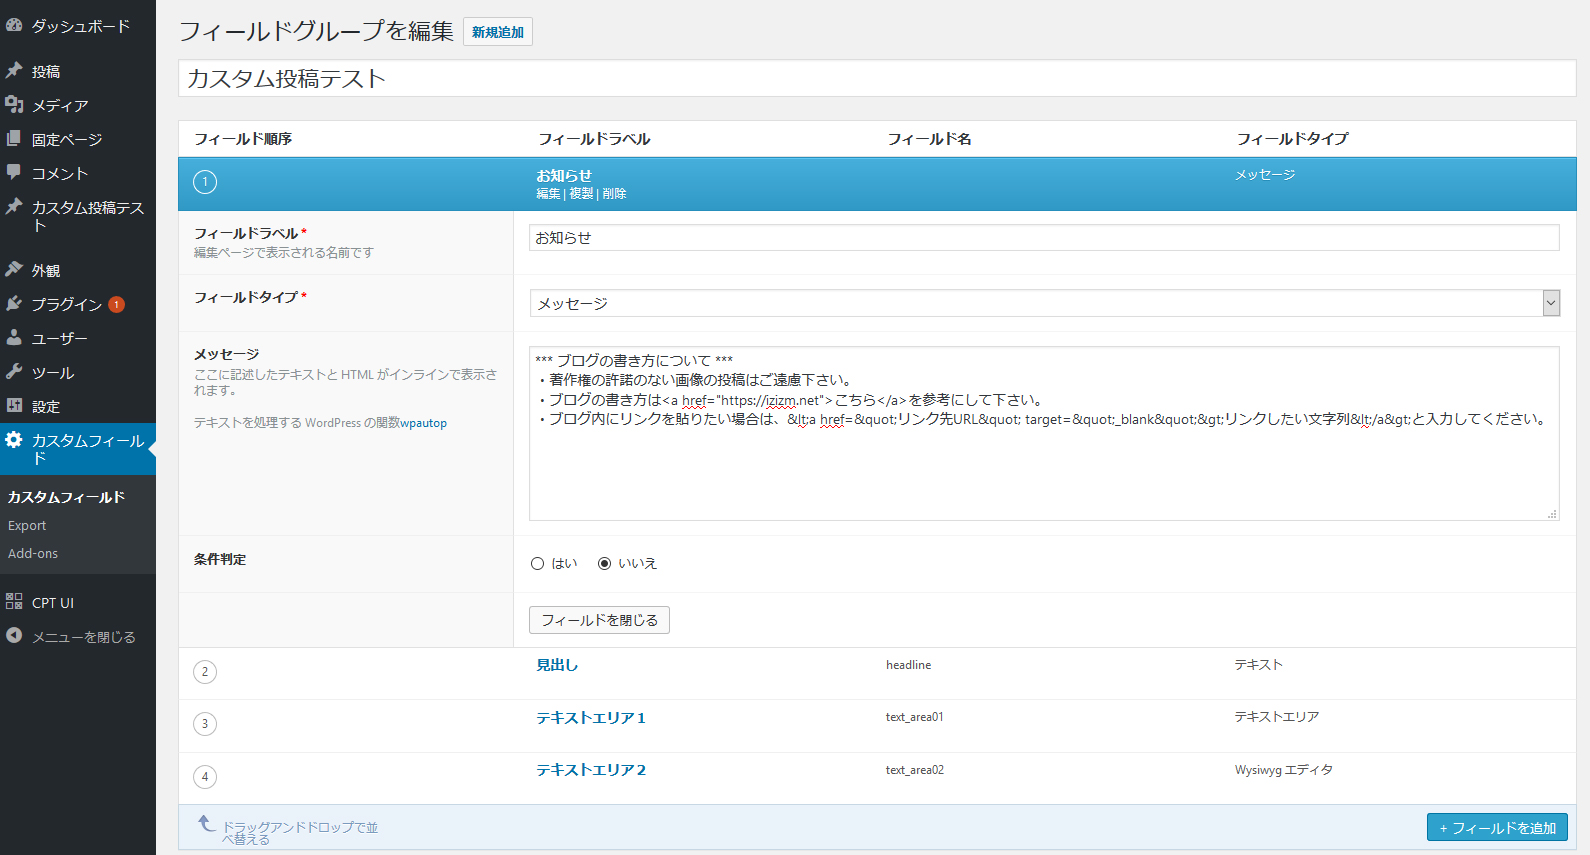Click the dashboard gauge icon
Viewport: 1590px width, 855px height.
14,25
